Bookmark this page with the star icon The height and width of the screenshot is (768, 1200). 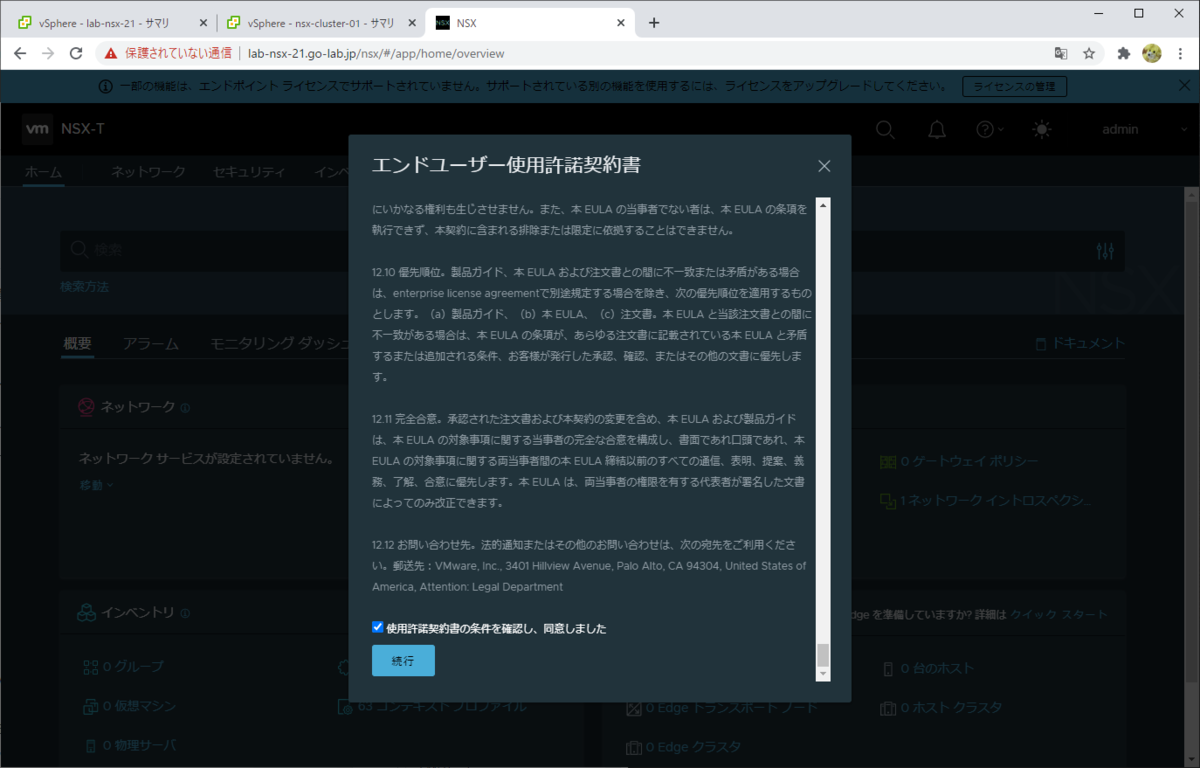coord(1088,54)
